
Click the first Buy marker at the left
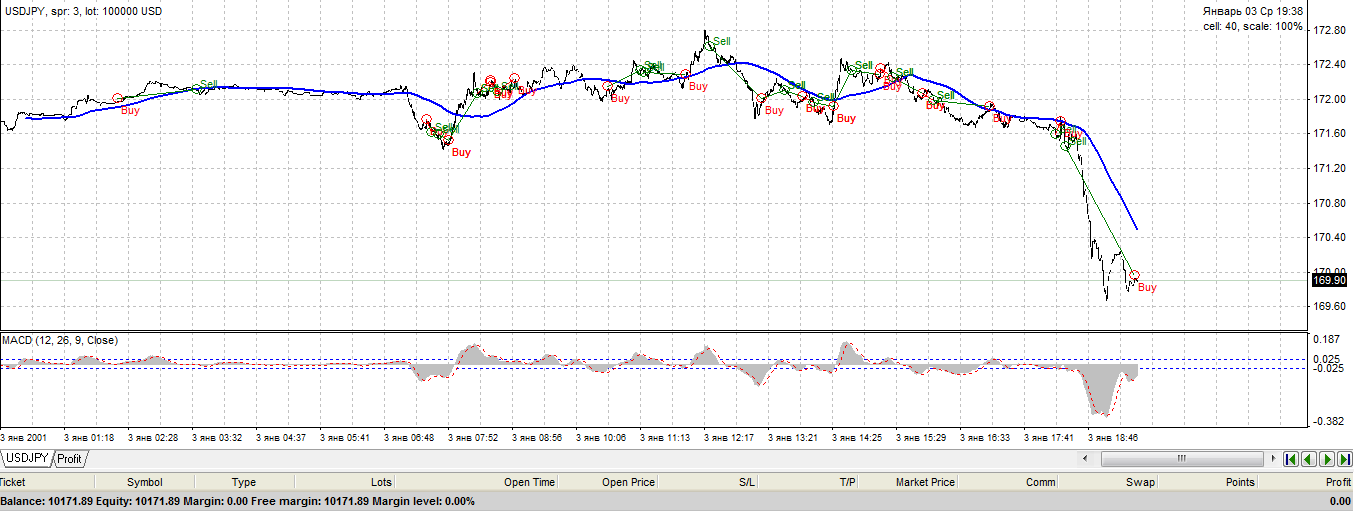pos(130,111)
